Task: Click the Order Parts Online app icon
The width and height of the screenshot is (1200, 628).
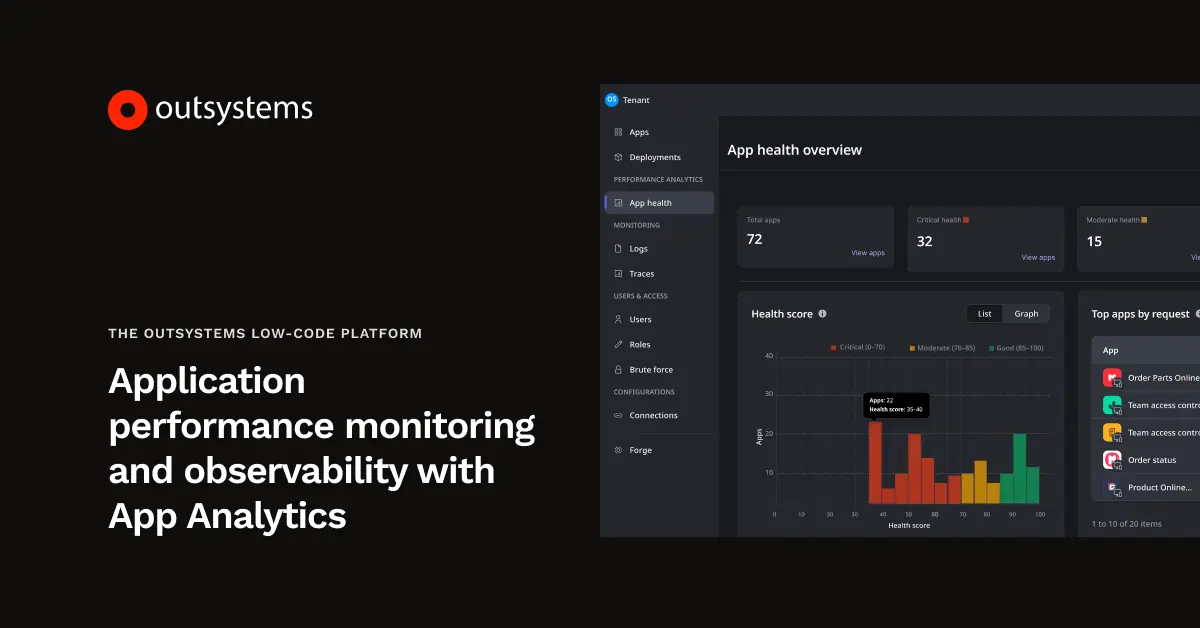Action: (1113, 377)
